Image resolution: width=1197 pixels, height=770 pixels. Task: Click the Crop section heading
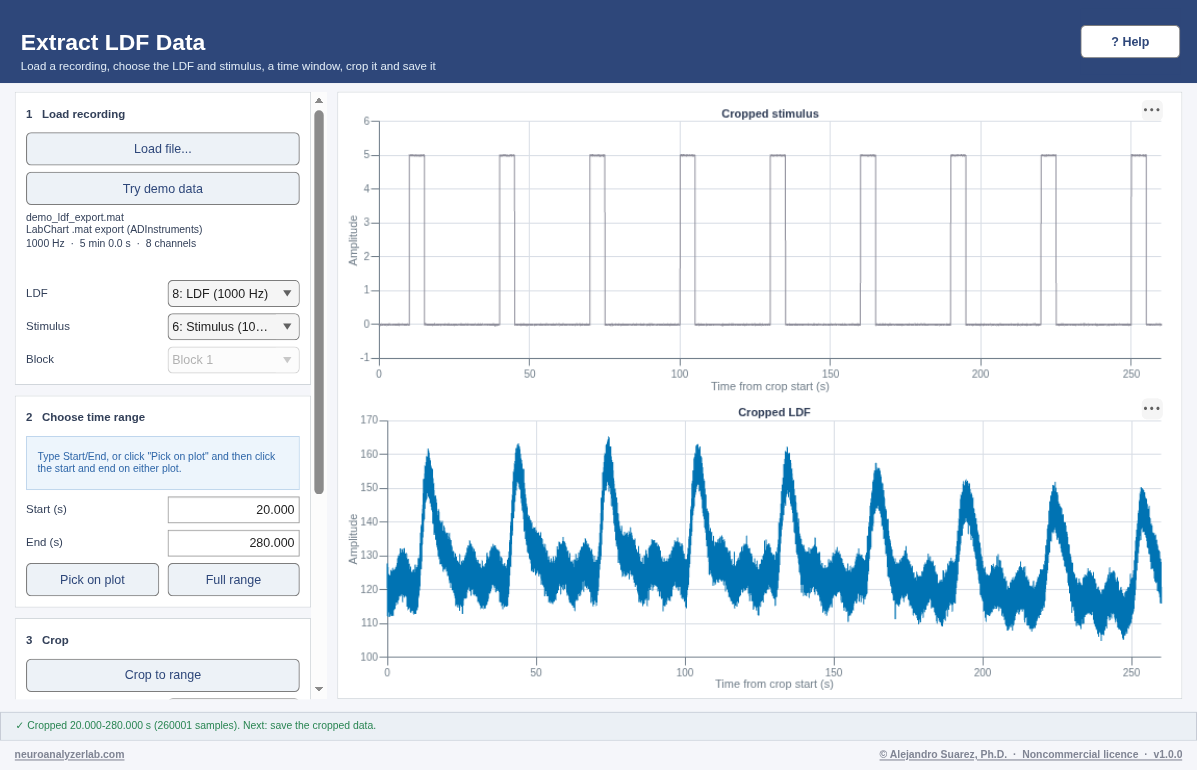coord(55,640)
